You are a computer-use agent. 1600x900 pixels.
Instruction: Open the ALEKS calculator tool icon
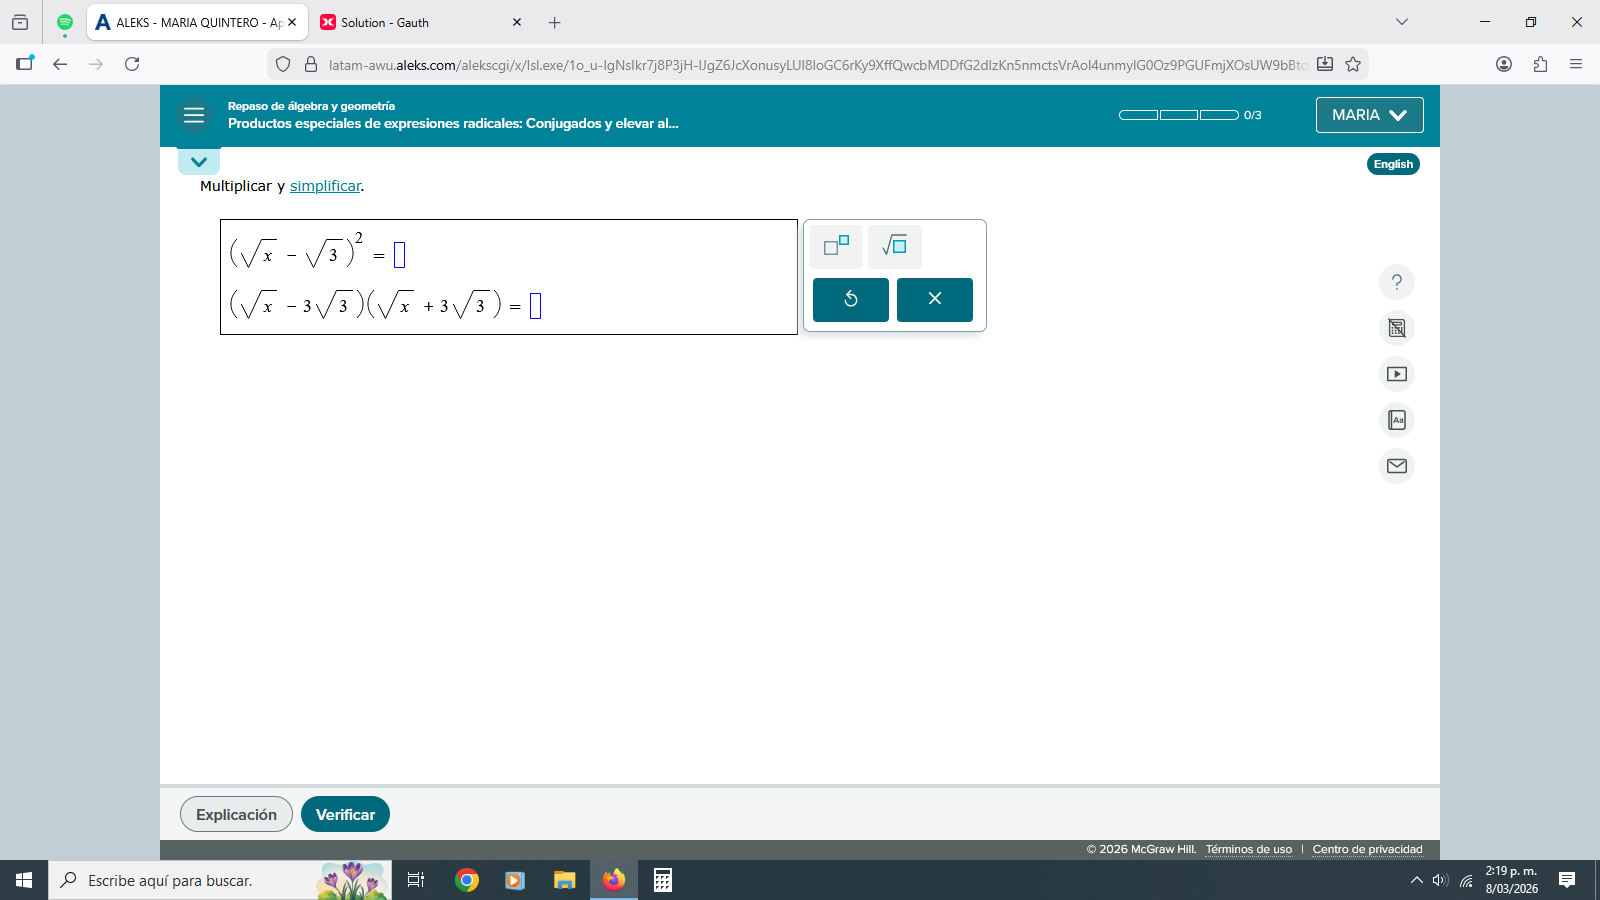(x=1396, y=328)
